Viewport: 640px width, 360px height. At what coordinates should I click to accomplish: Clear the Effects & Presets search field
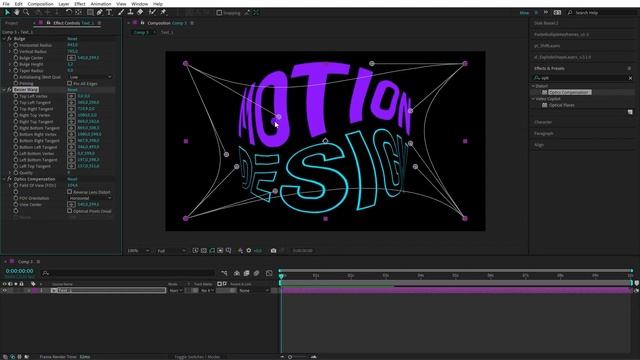point(630,78)
